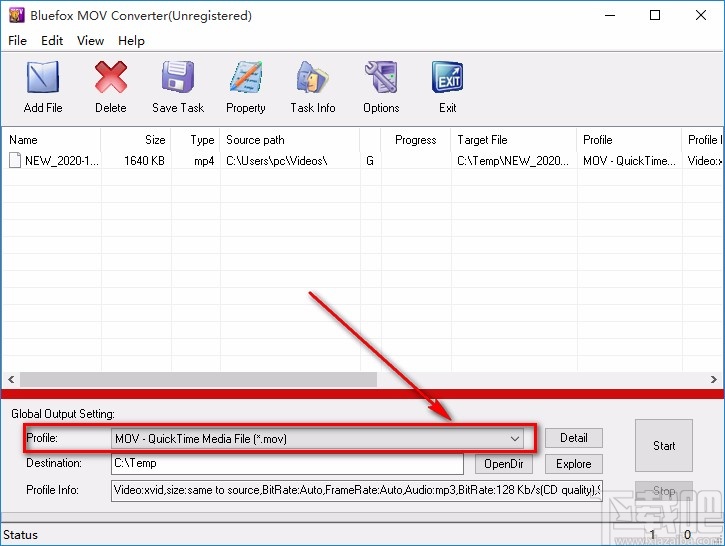The image size is (725, 546).
Task: Expand the Profile dropdown list
Action: tap(515, 438)
